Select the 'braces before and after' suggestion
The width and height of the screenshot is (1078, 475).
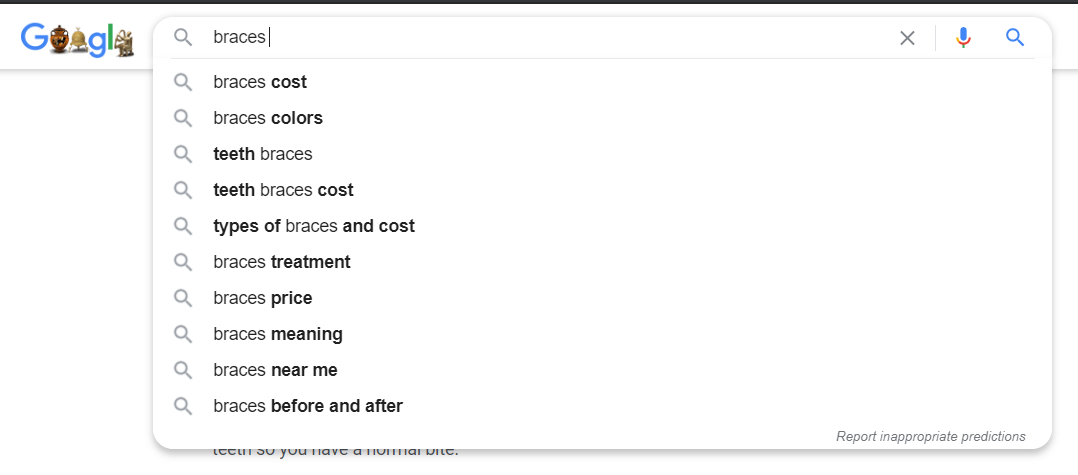(308, 406)
